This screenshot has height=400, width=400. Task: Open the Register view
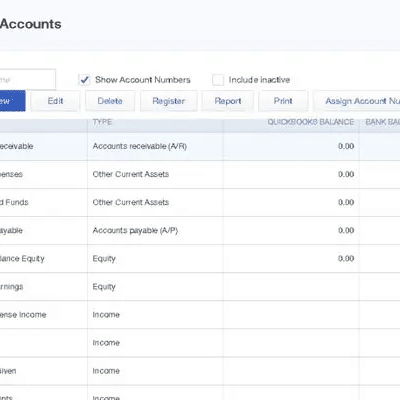coord(169,101)
